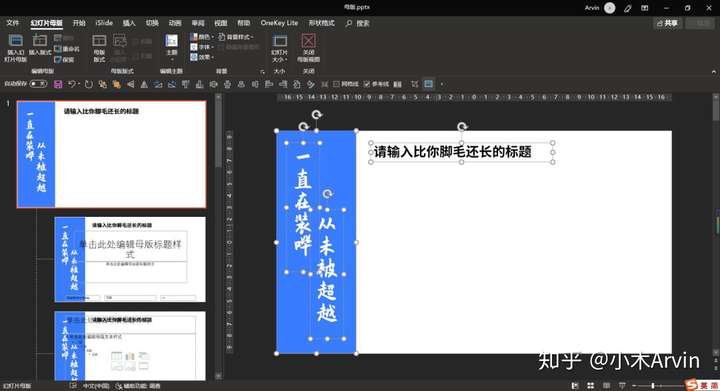Open Ribbon Display Options icon in title bar
Image resolution: width=720 pixels, height=391 pixels.
point(645,8)
